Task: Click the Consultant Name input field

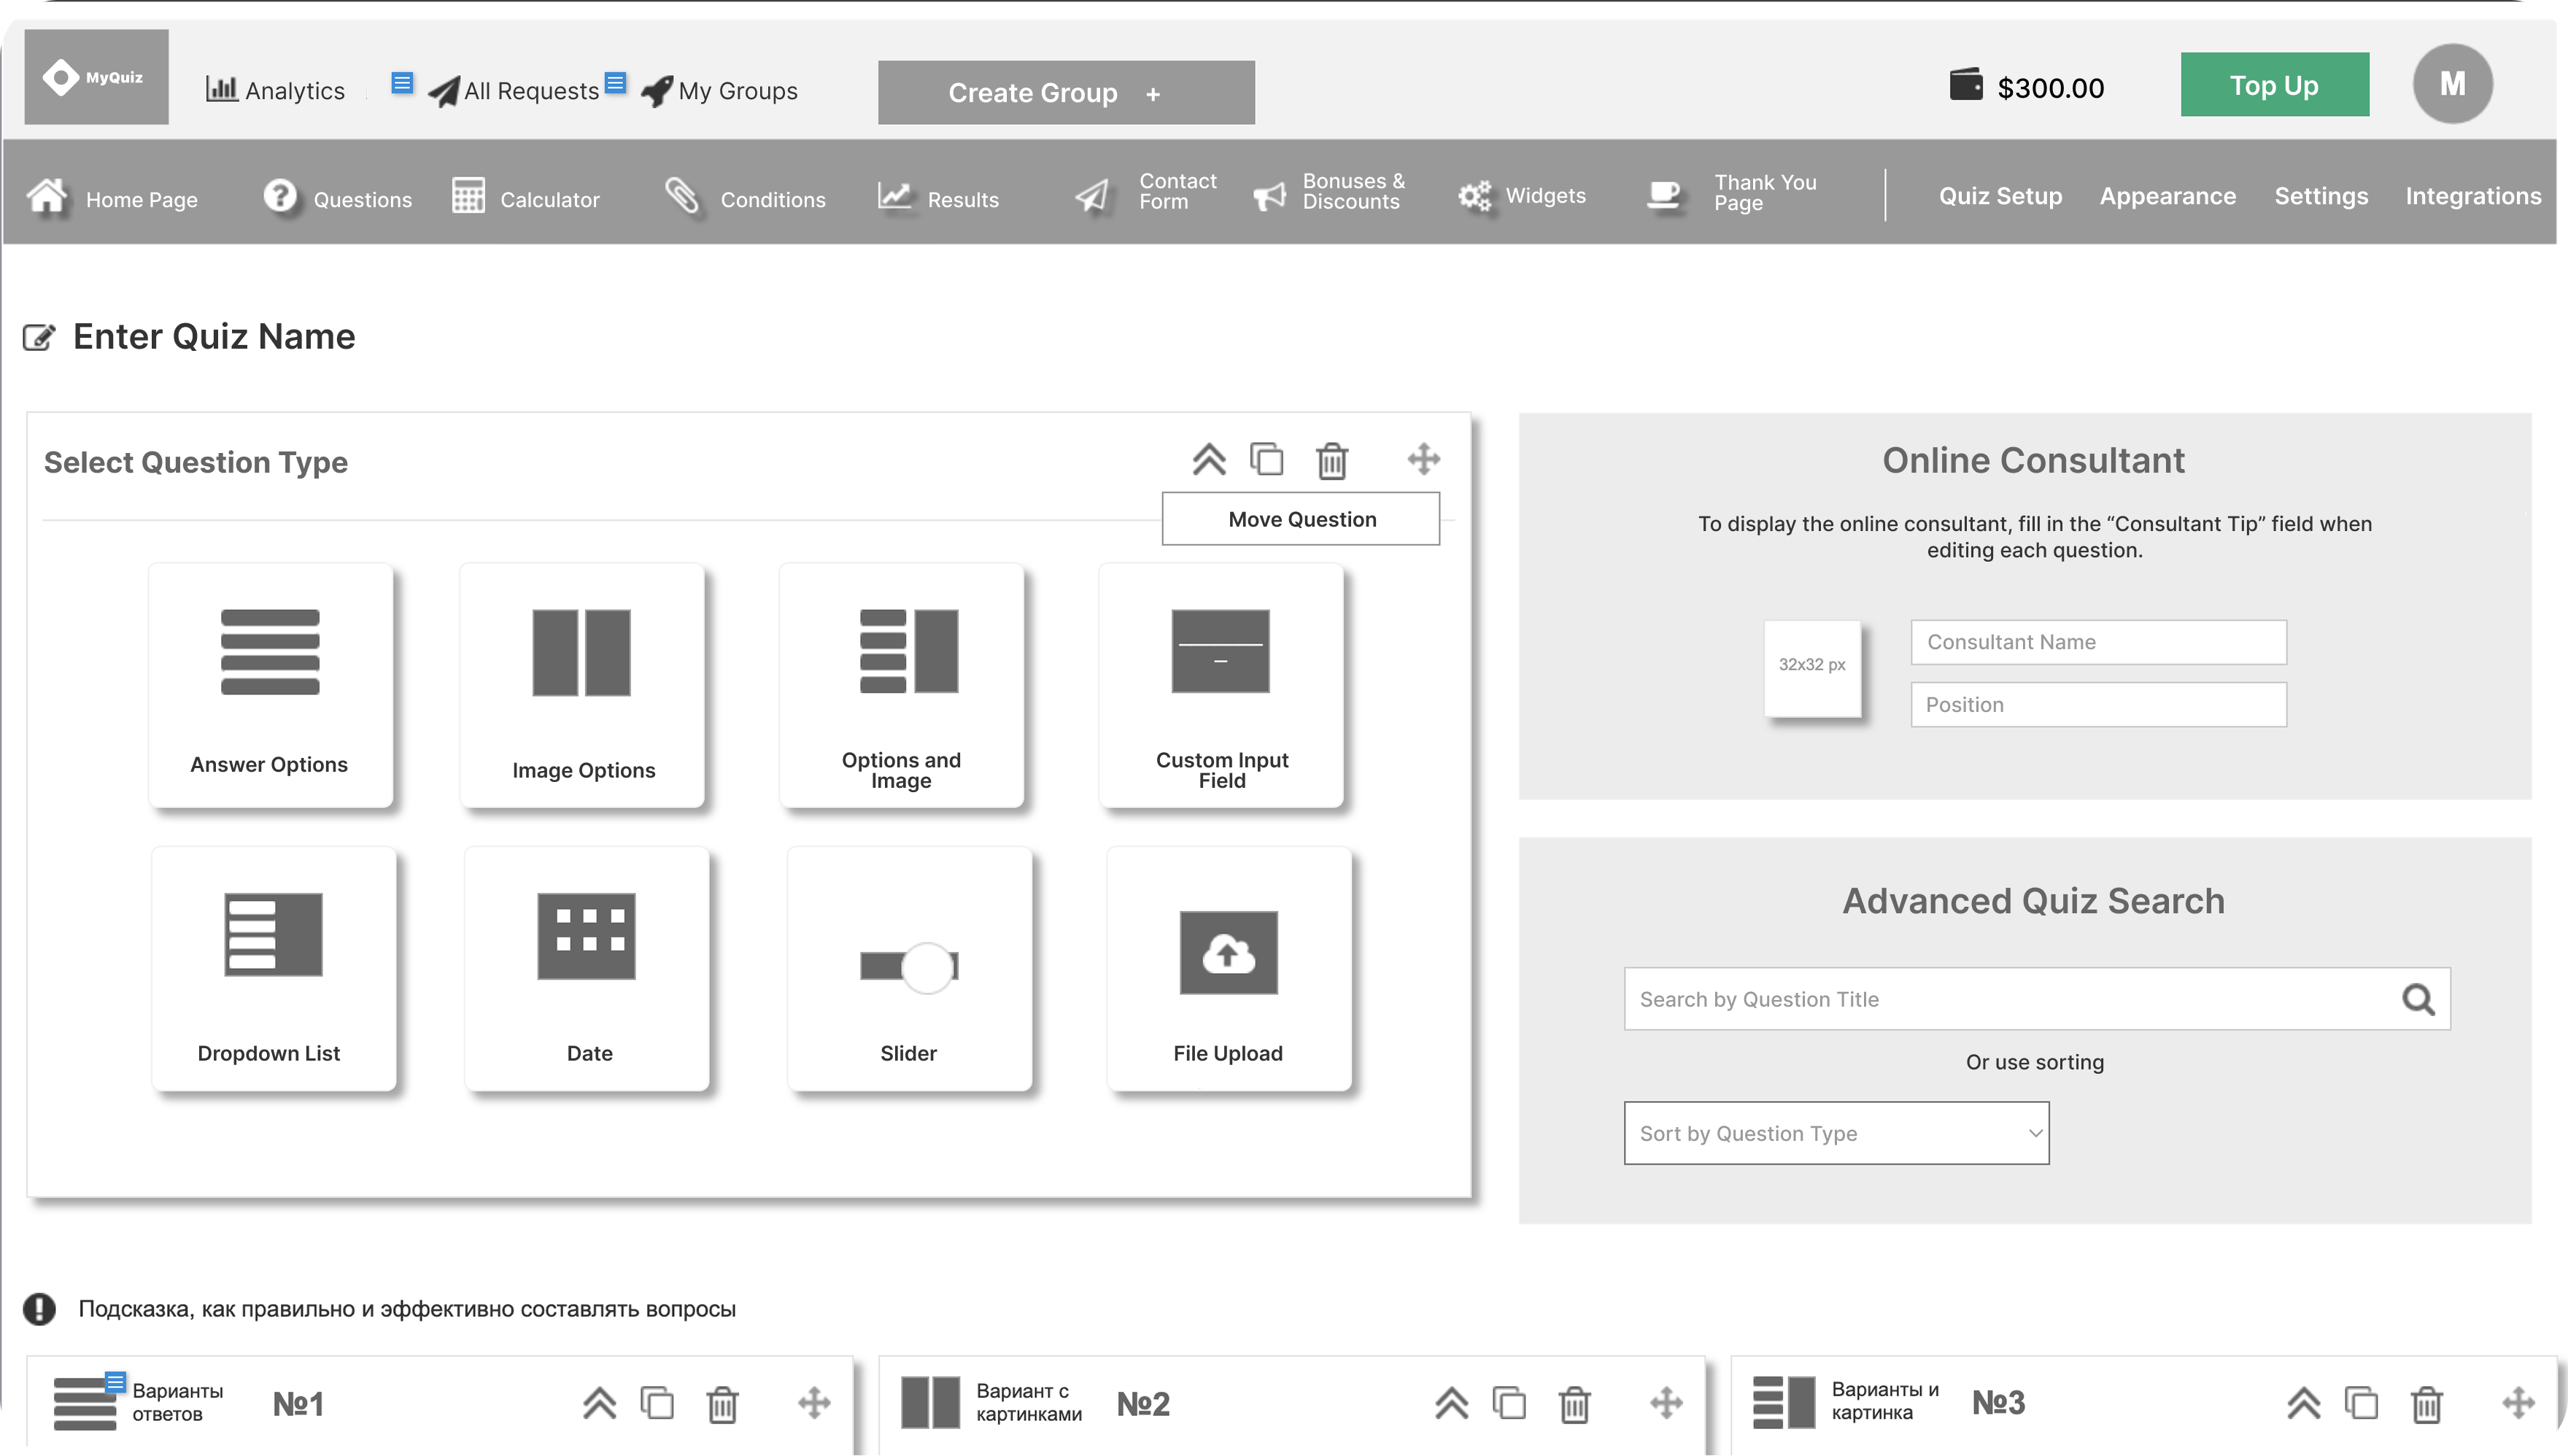Action: pyautogui.click(x=2098, y=642)
